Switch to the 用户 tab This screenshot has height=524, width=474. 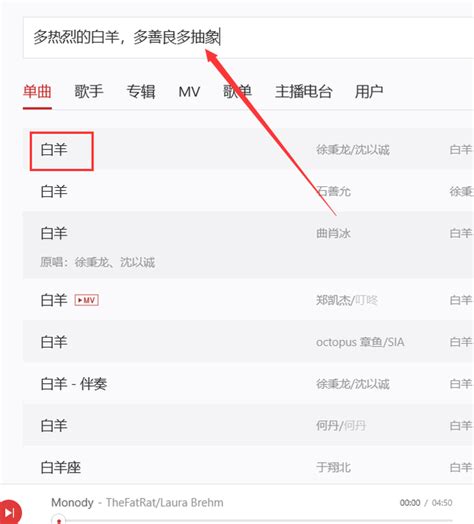pyautogui.click(x=369, y=91)
